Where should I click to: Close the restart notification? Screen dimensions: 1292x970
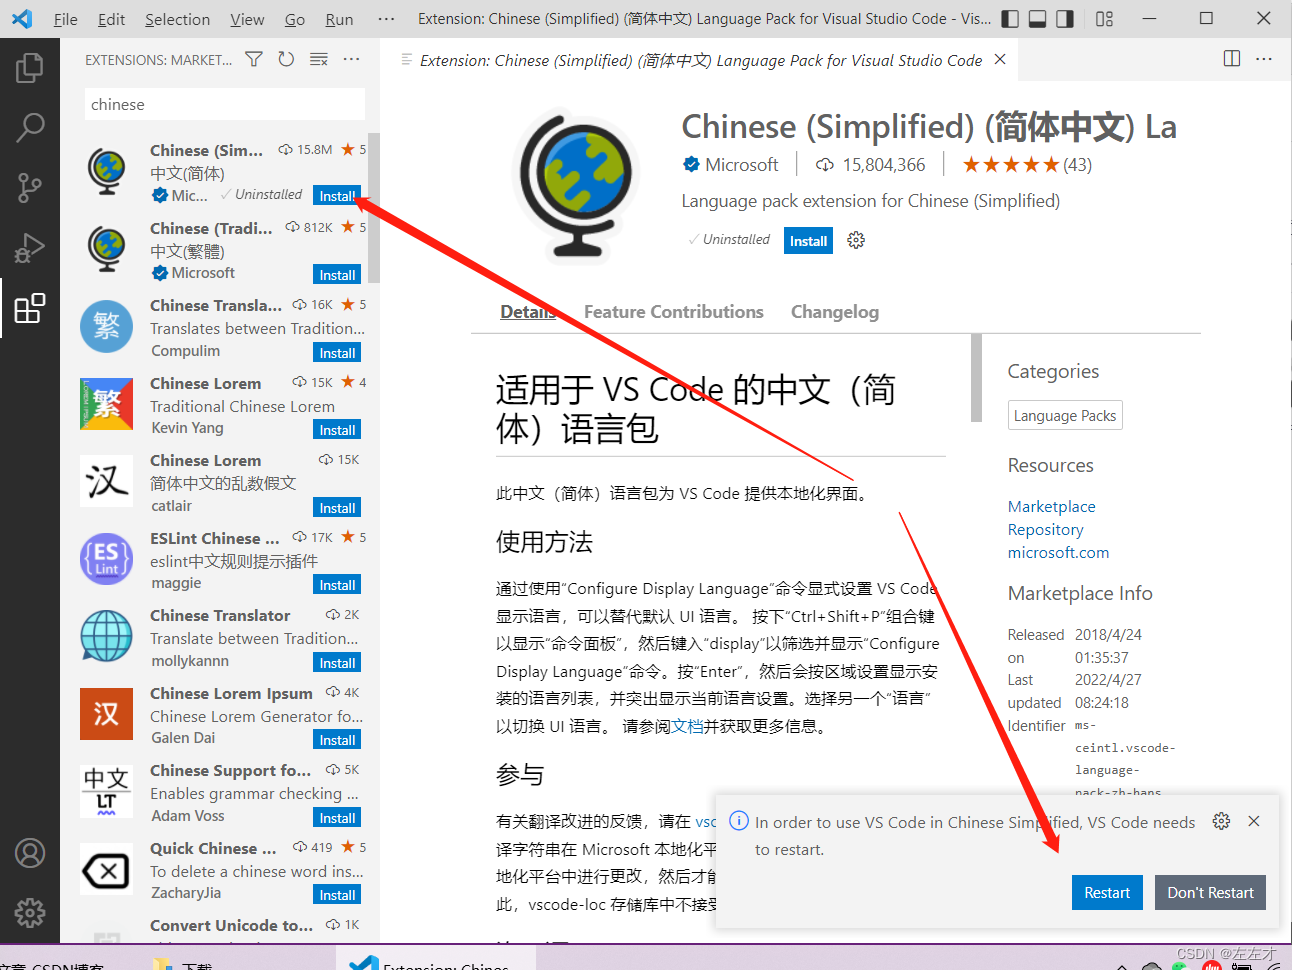1254,821
